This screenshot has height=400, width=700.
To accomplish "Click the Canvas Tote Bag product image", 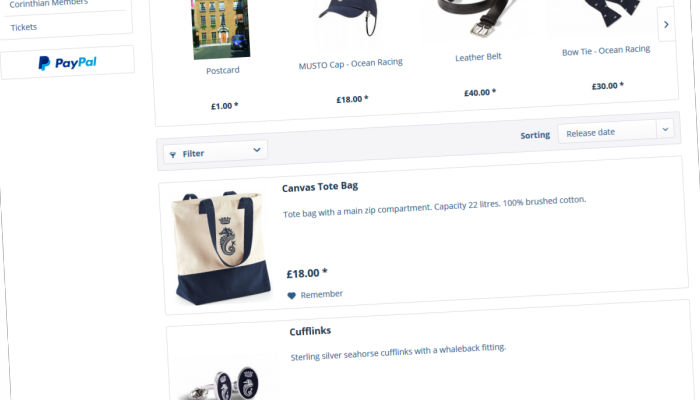I will tap(222, 248).
